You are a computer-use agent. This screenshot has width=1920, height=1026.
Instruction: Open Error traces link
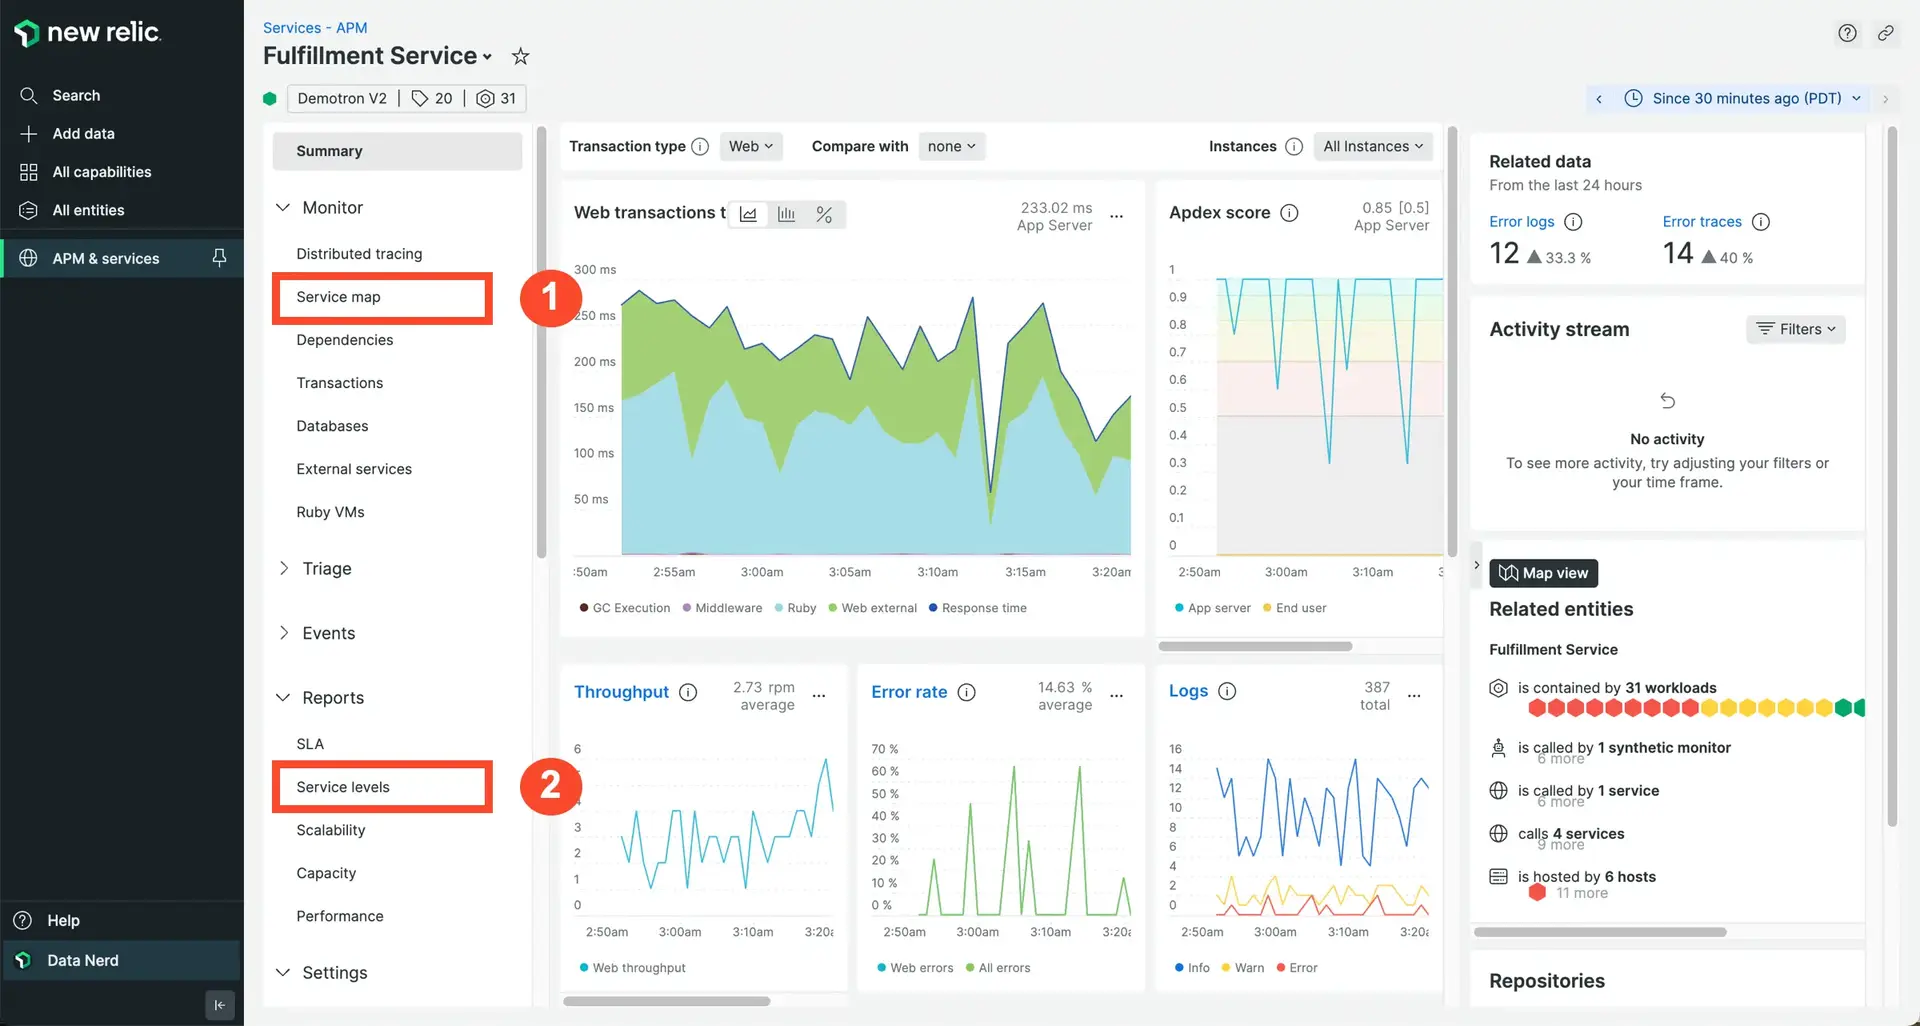pos(1702,222)
